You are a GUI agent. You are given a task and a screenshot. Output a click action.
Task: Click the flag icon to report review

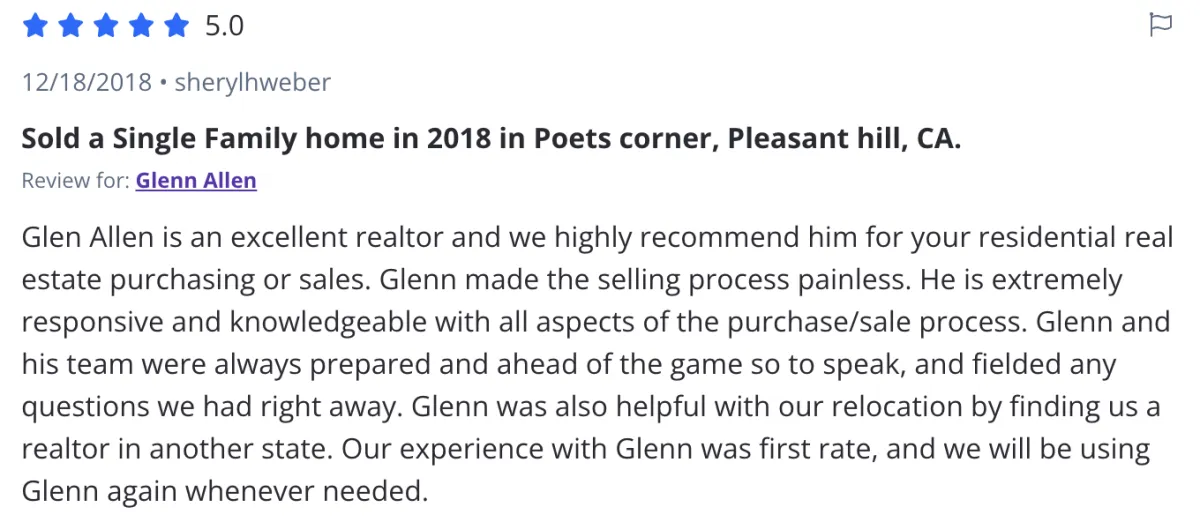click(1160, 26)
